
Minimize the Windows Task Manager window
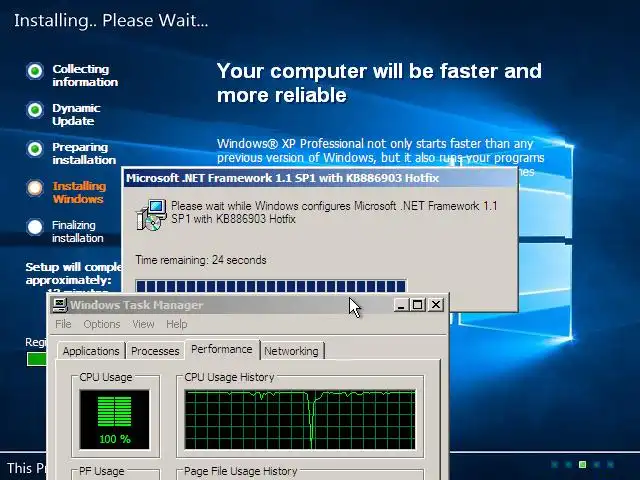401,305
